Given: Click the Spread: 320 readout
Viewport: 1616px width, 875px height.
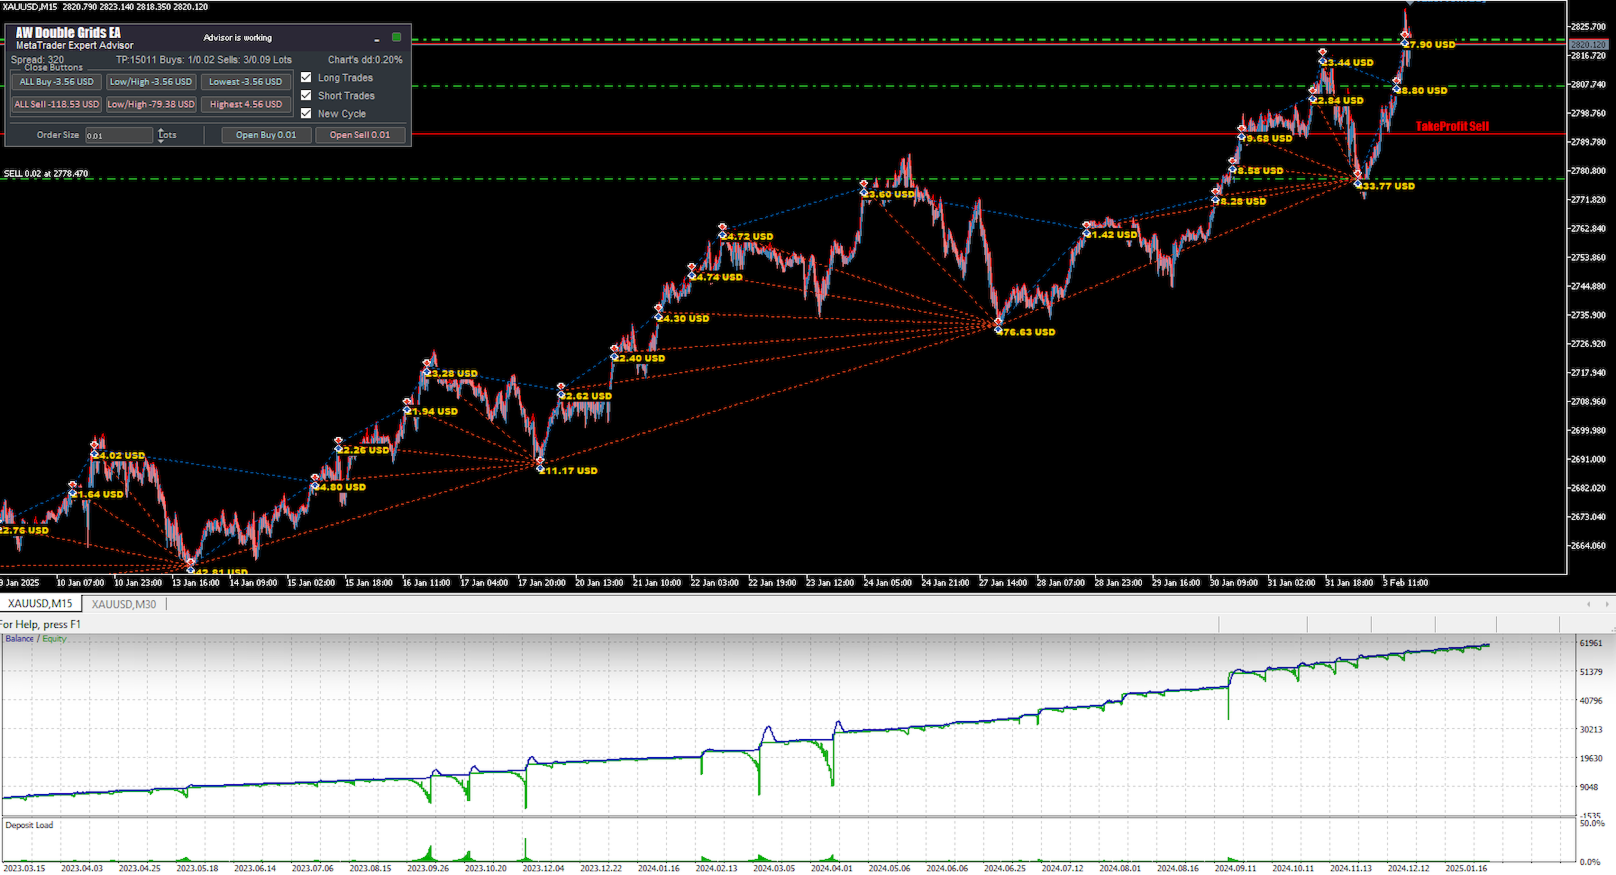Looking at the screenshot, I should point(37,60).
